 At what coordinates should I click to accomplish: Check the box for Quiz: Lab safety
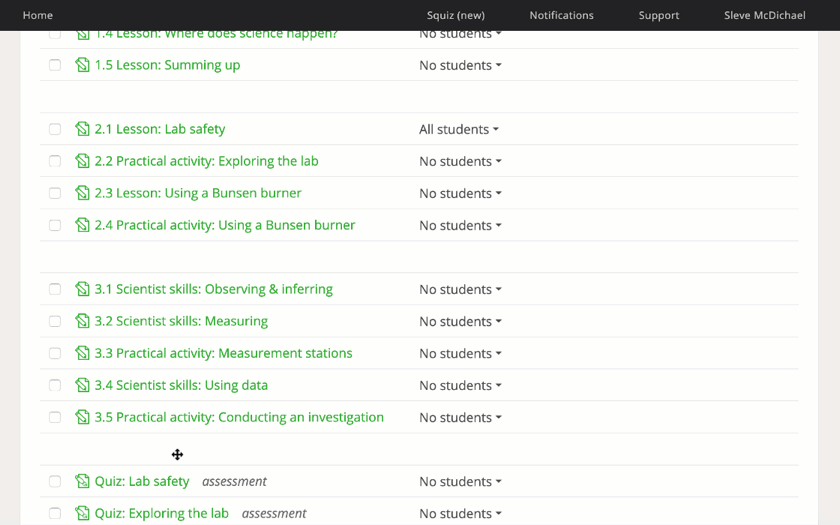pos(55,481)
